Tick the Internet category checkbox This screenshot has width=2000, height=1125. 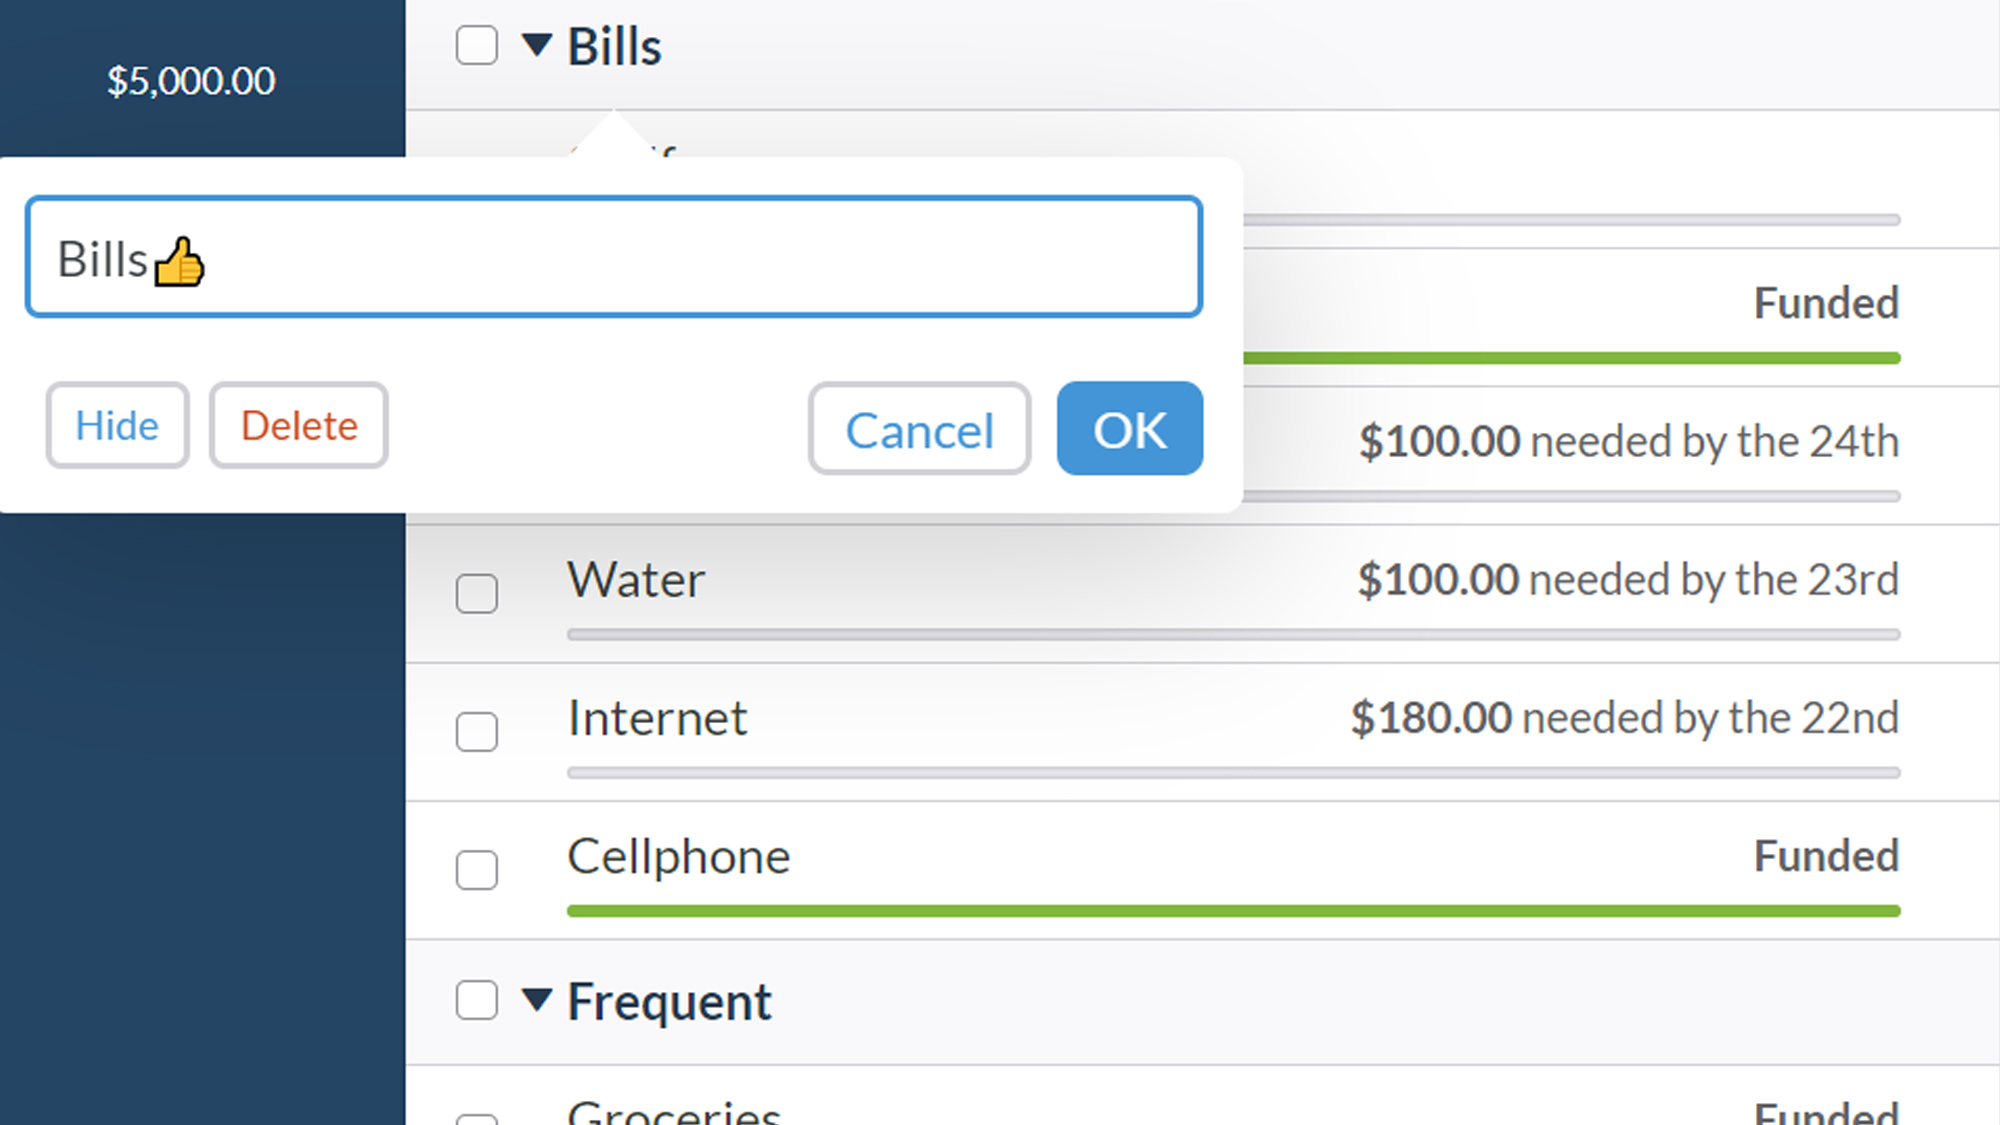[477, 731]
